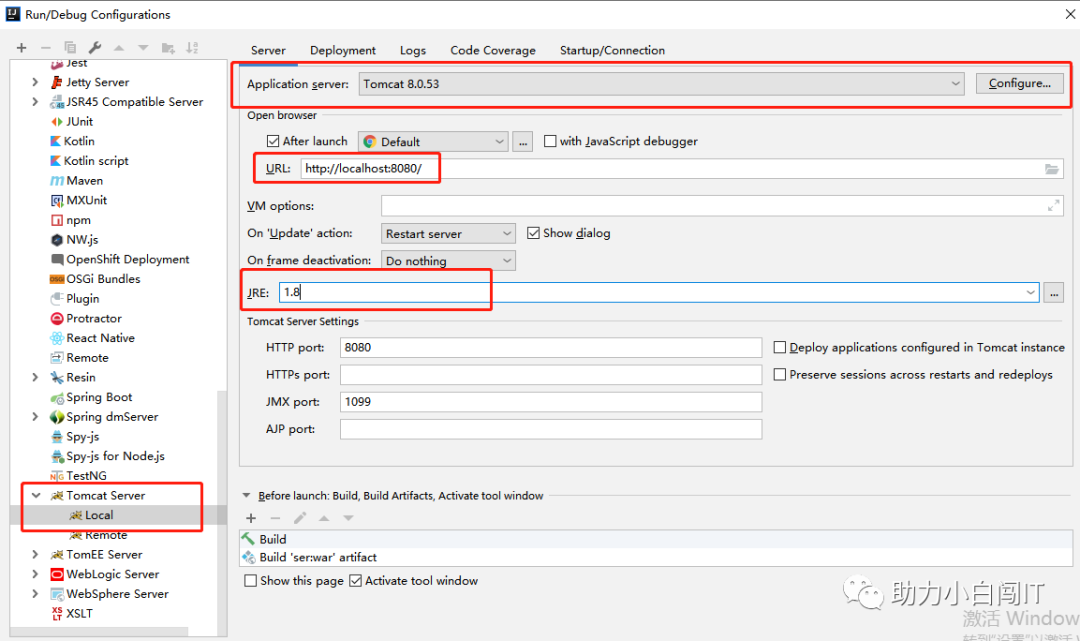Select Remote under Tomcat Server

105,535
